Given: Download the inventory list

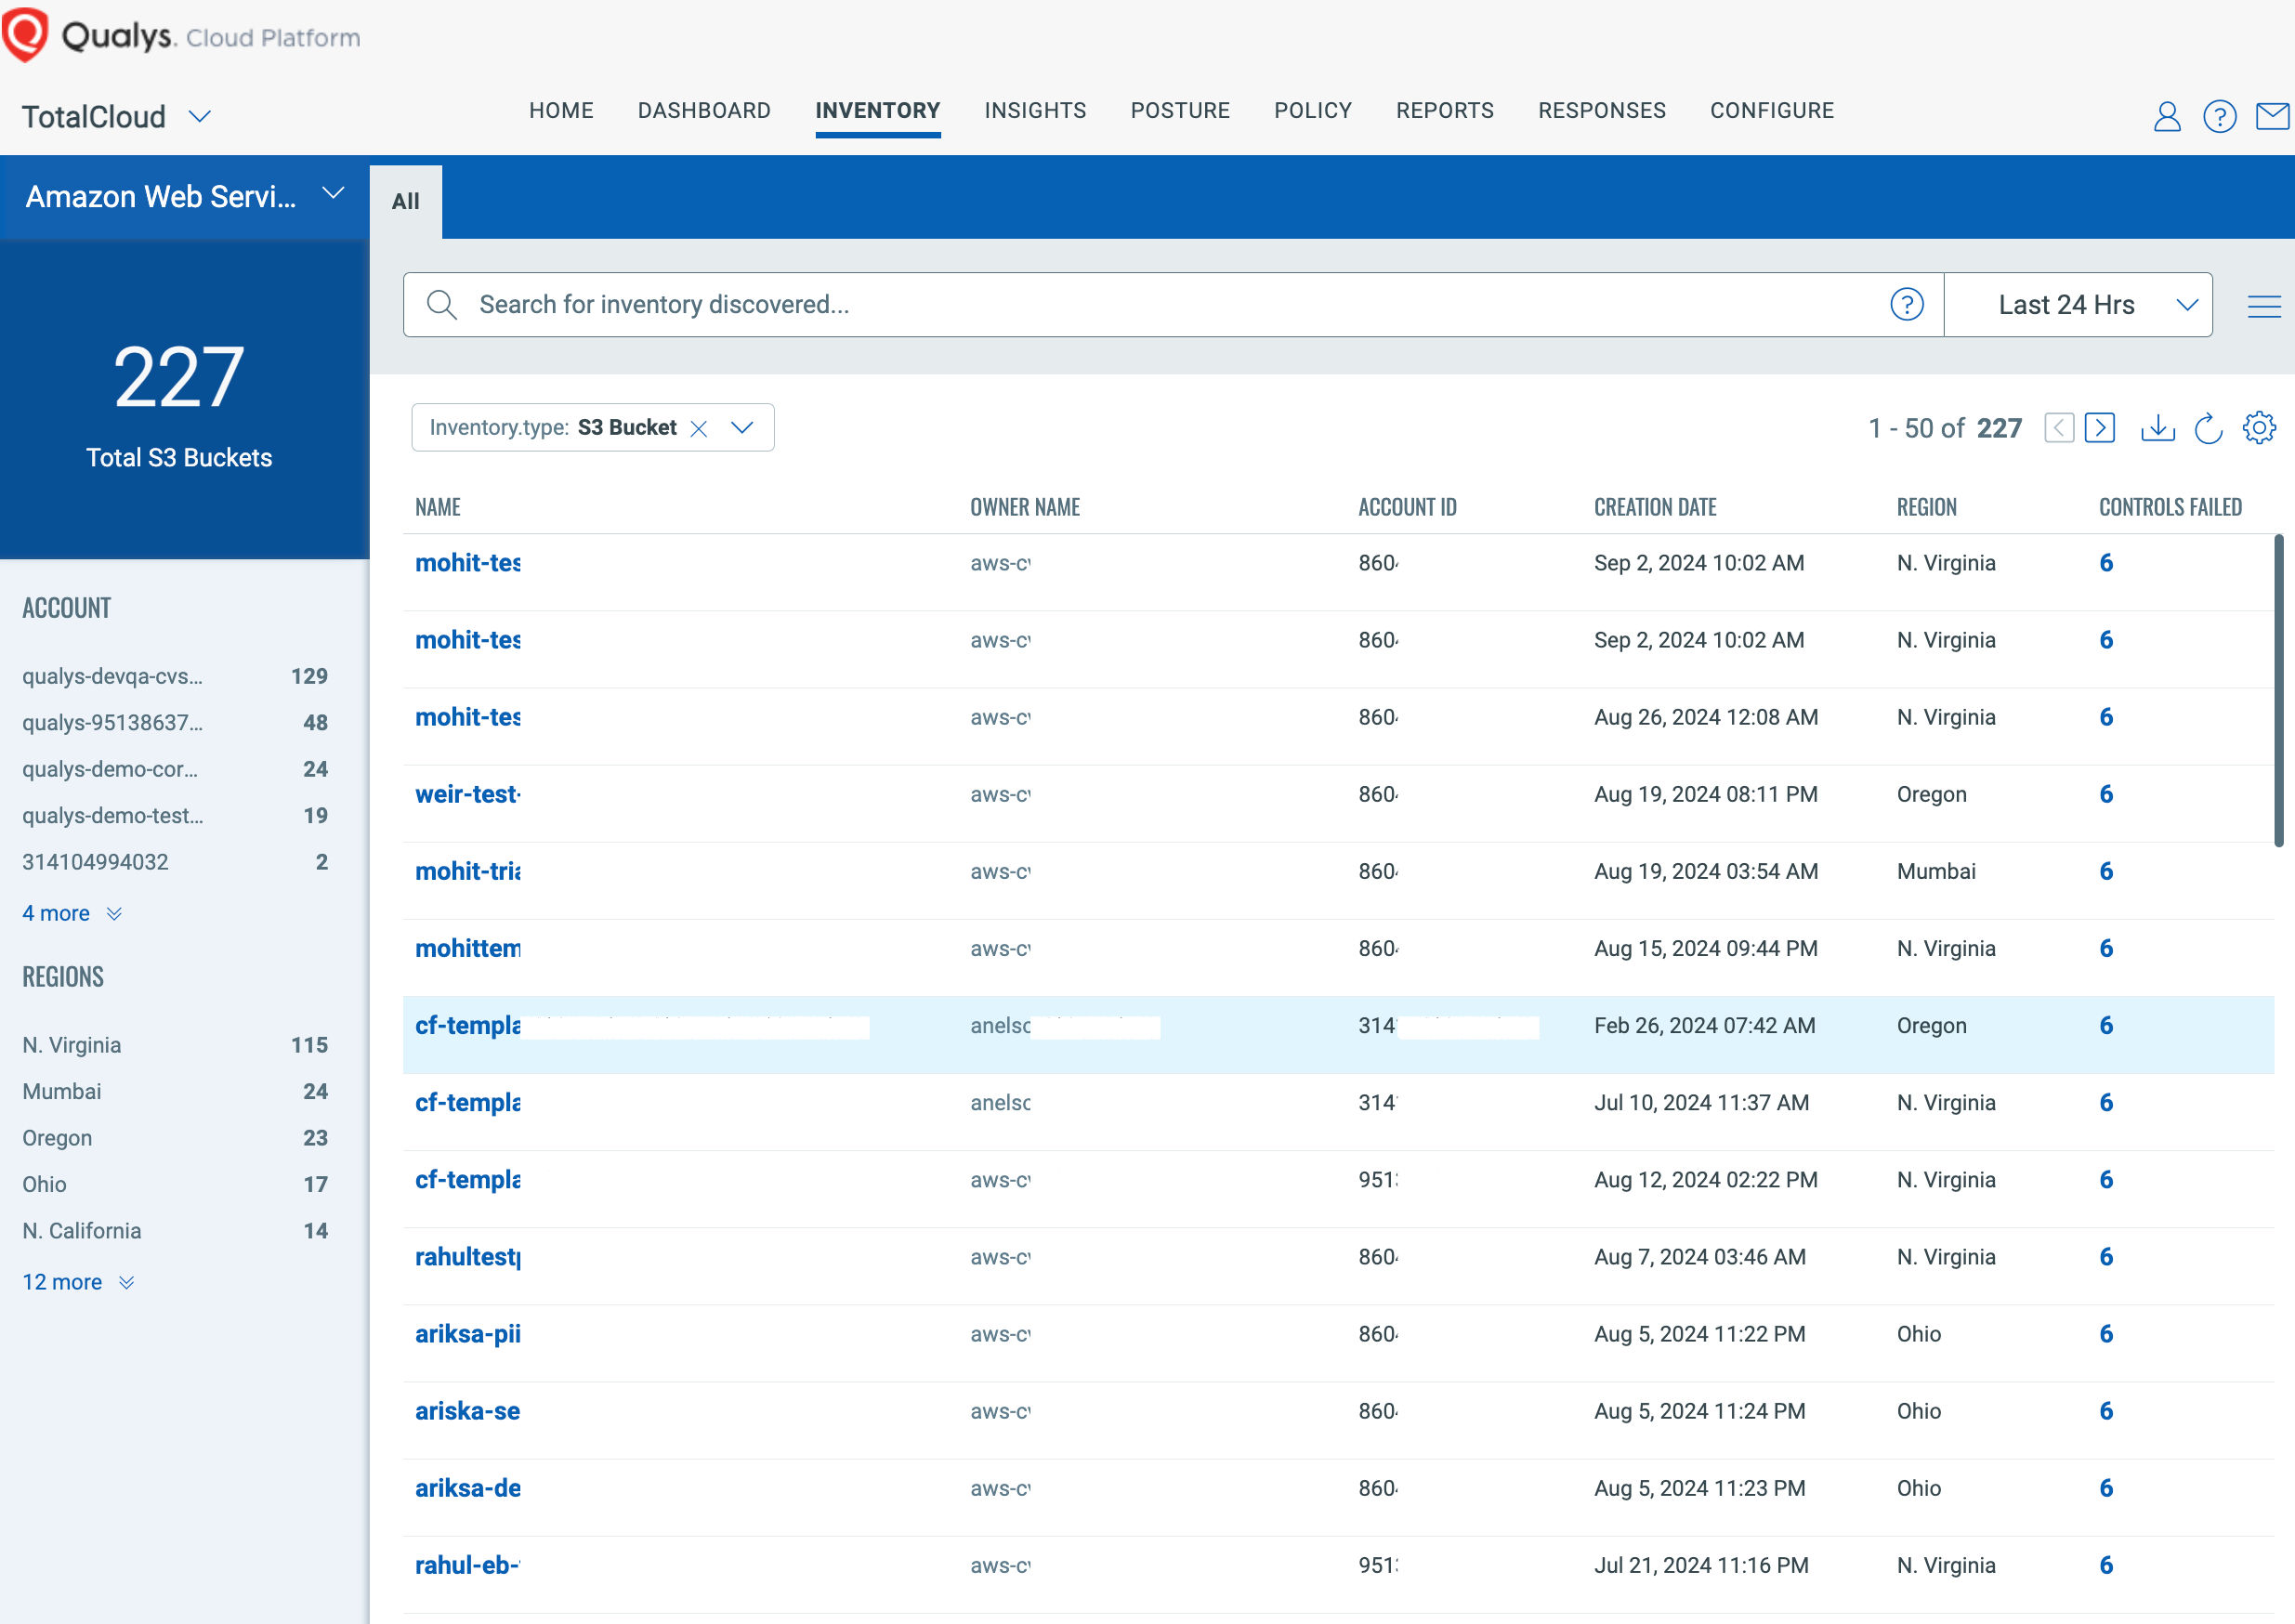Looking at the screenshot, I should point(2157,428).
